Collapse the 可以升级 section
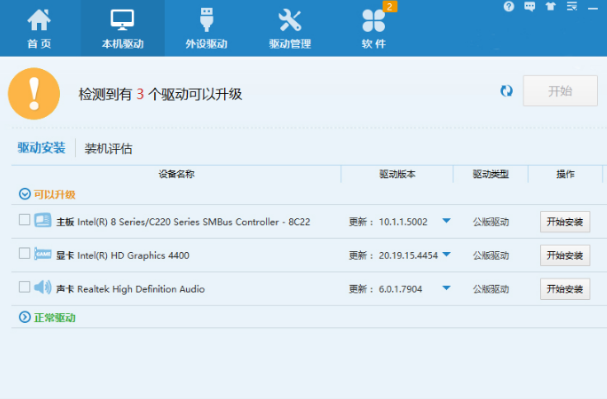Screen dimensions: 607x399 [x=25, y=194]
